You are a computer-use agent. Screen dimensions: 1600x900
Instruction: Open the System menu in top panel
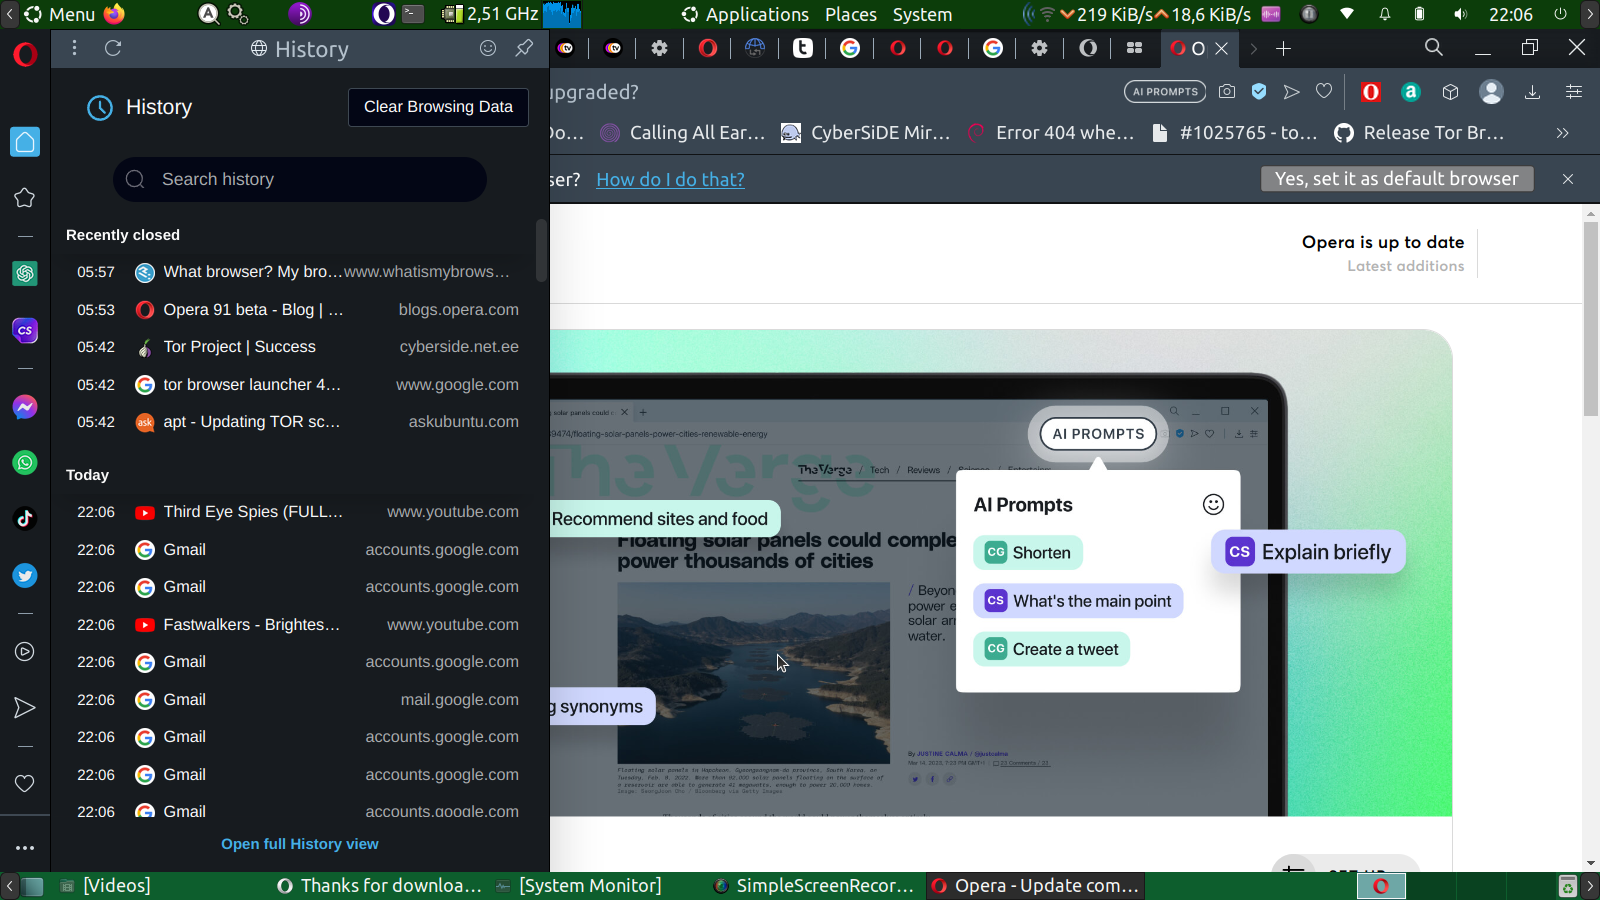point(922,15)
